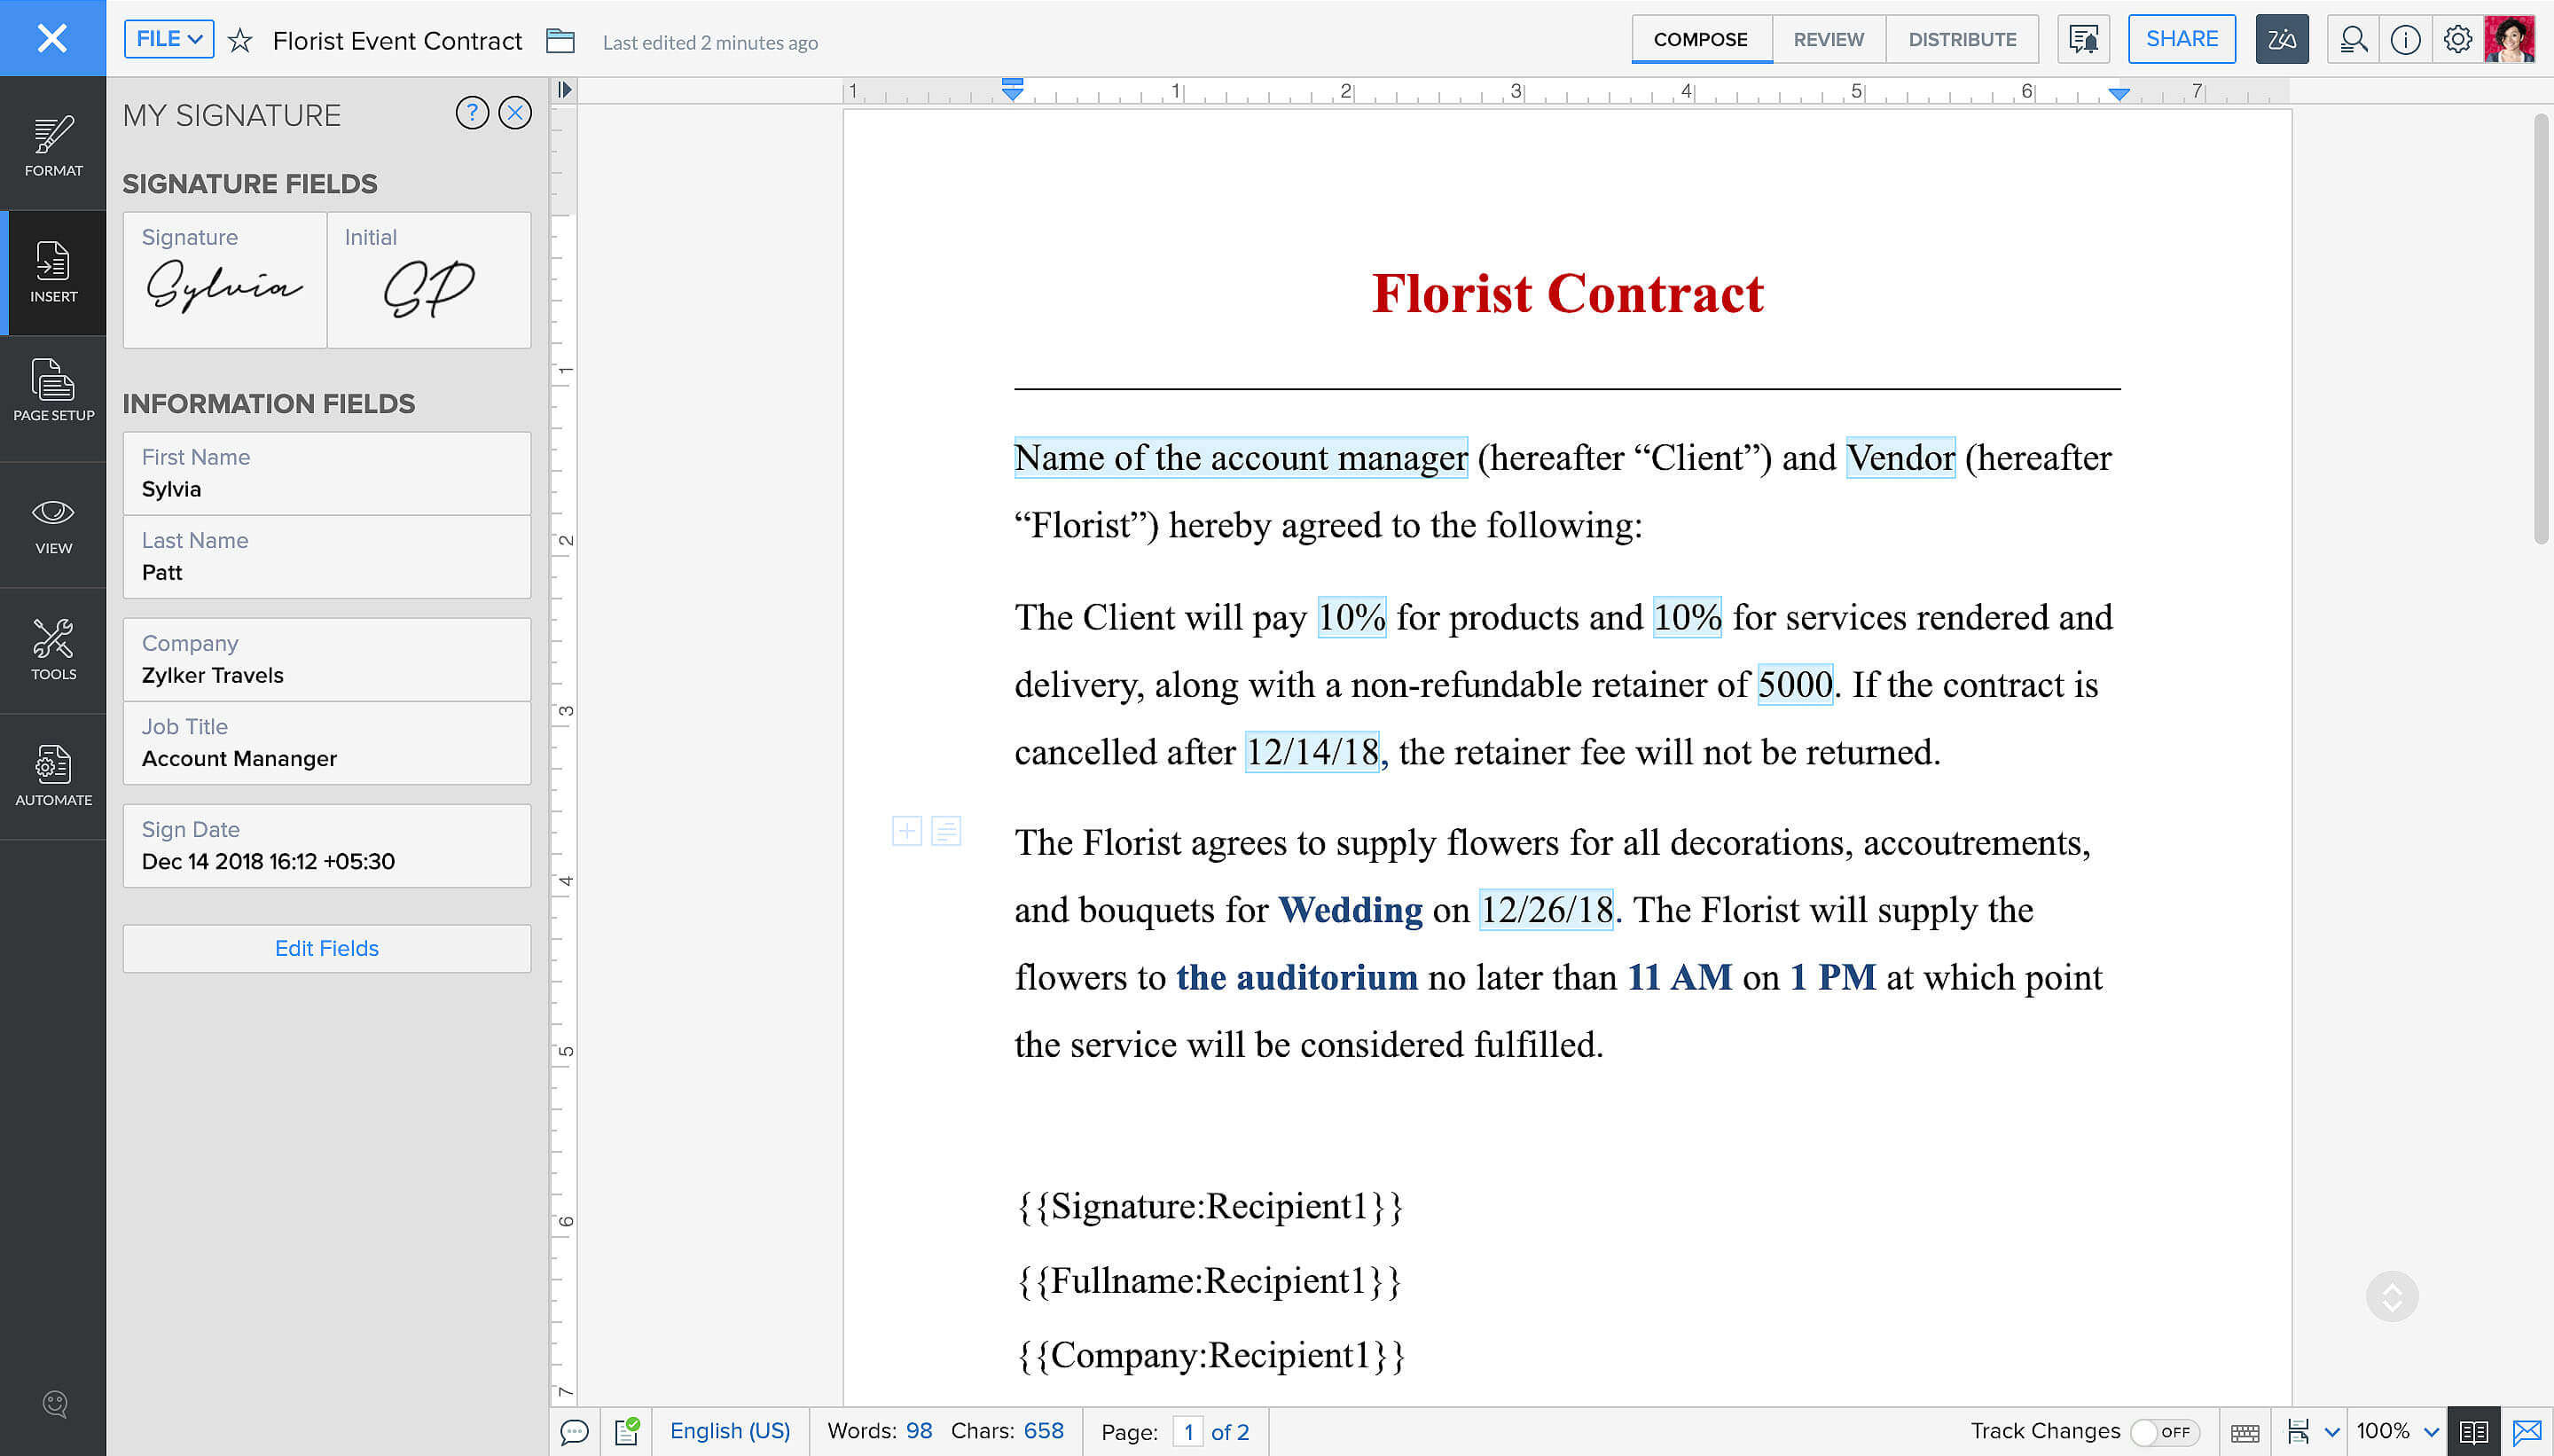Open the FILE dropdown menu
Viewport: 2554px width, 1456px height.
click(x=168, y=39)
